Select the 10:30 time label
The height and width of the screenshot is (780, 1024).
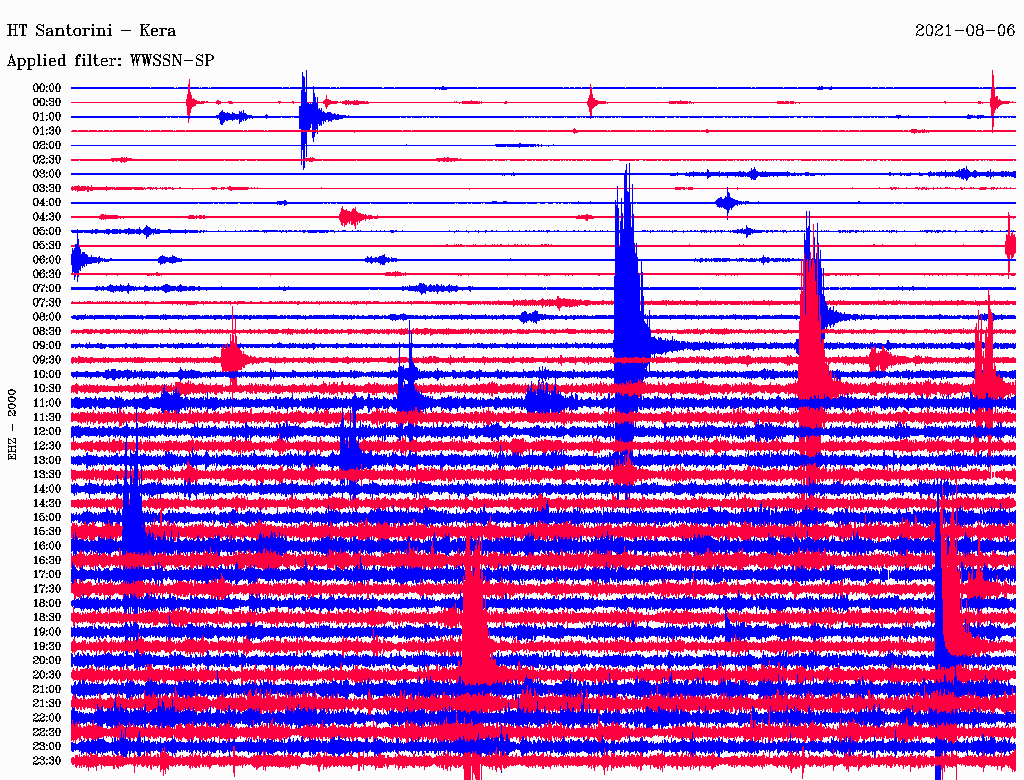[x=47, y=389]
